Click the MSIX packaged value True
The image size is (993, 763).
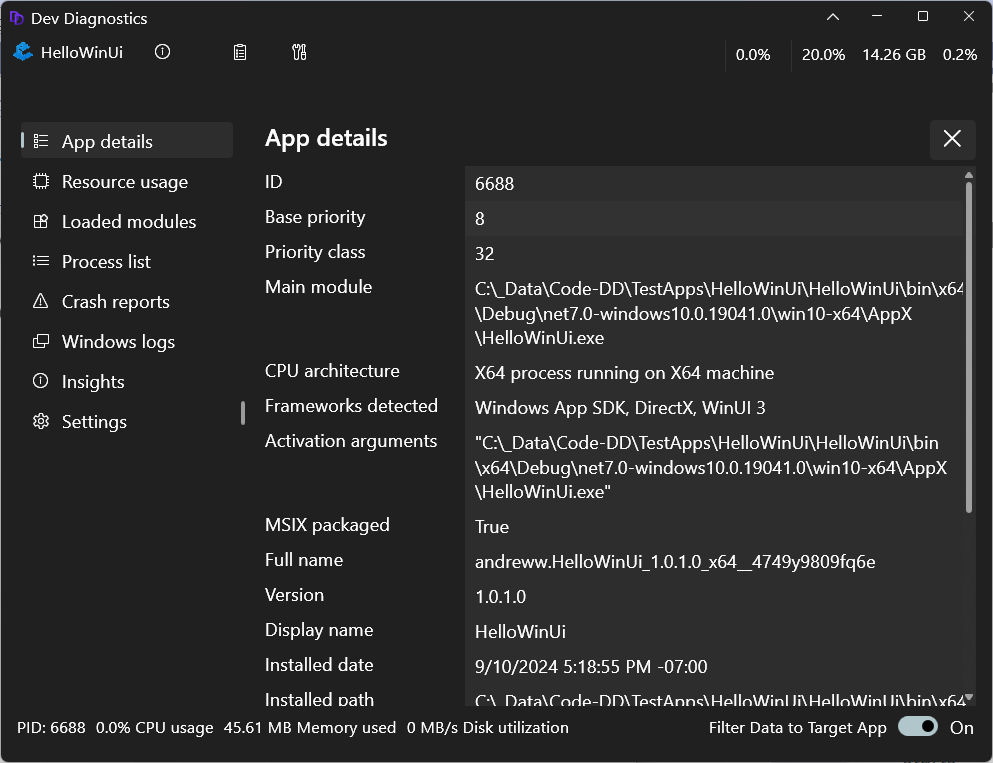(x=492, y=526)
